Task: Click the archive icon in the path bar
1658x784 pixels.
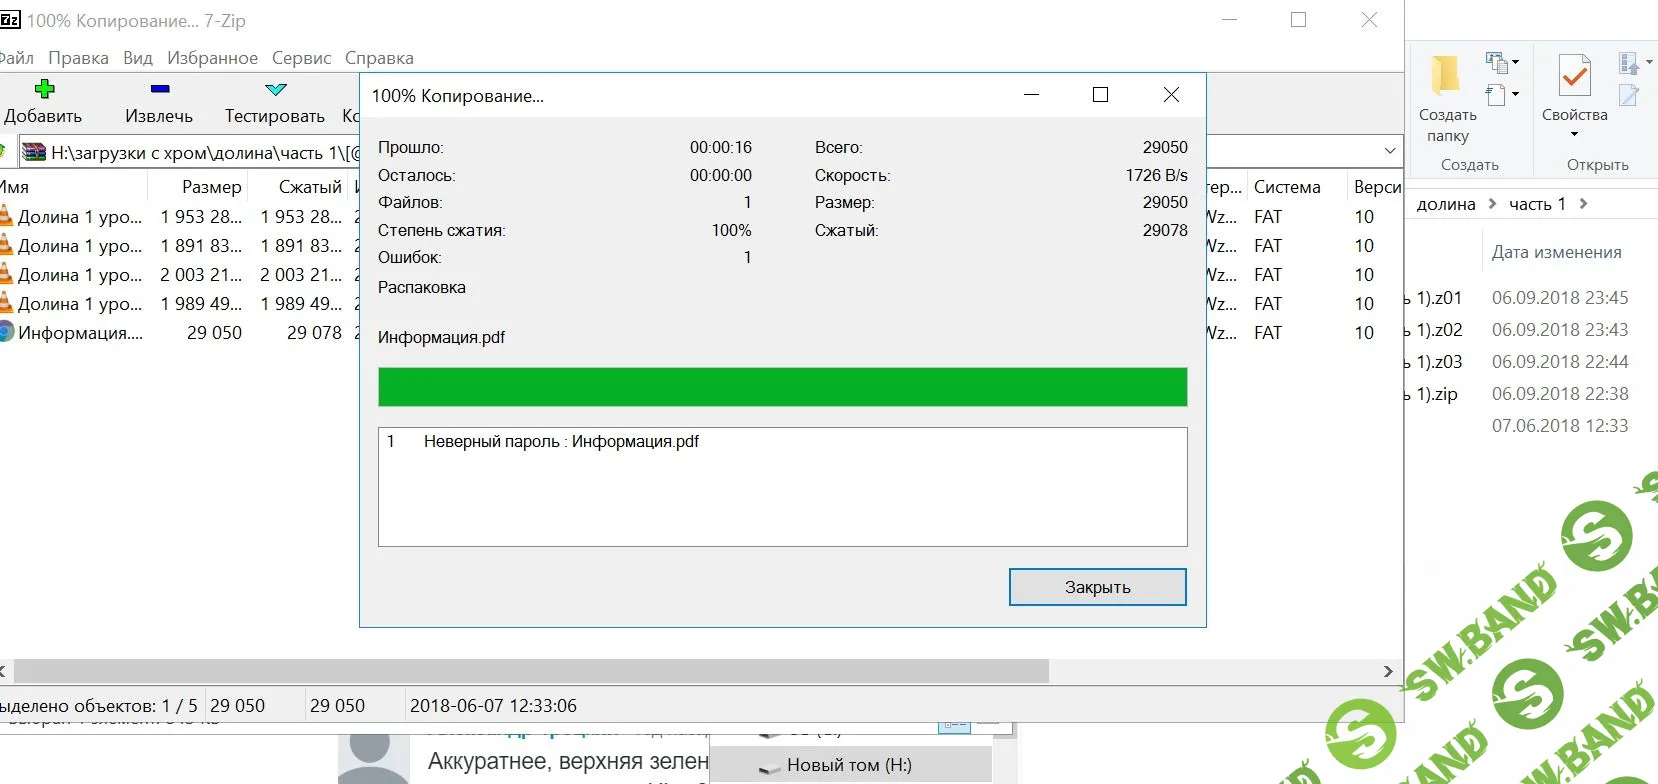Action: (35, 153)
